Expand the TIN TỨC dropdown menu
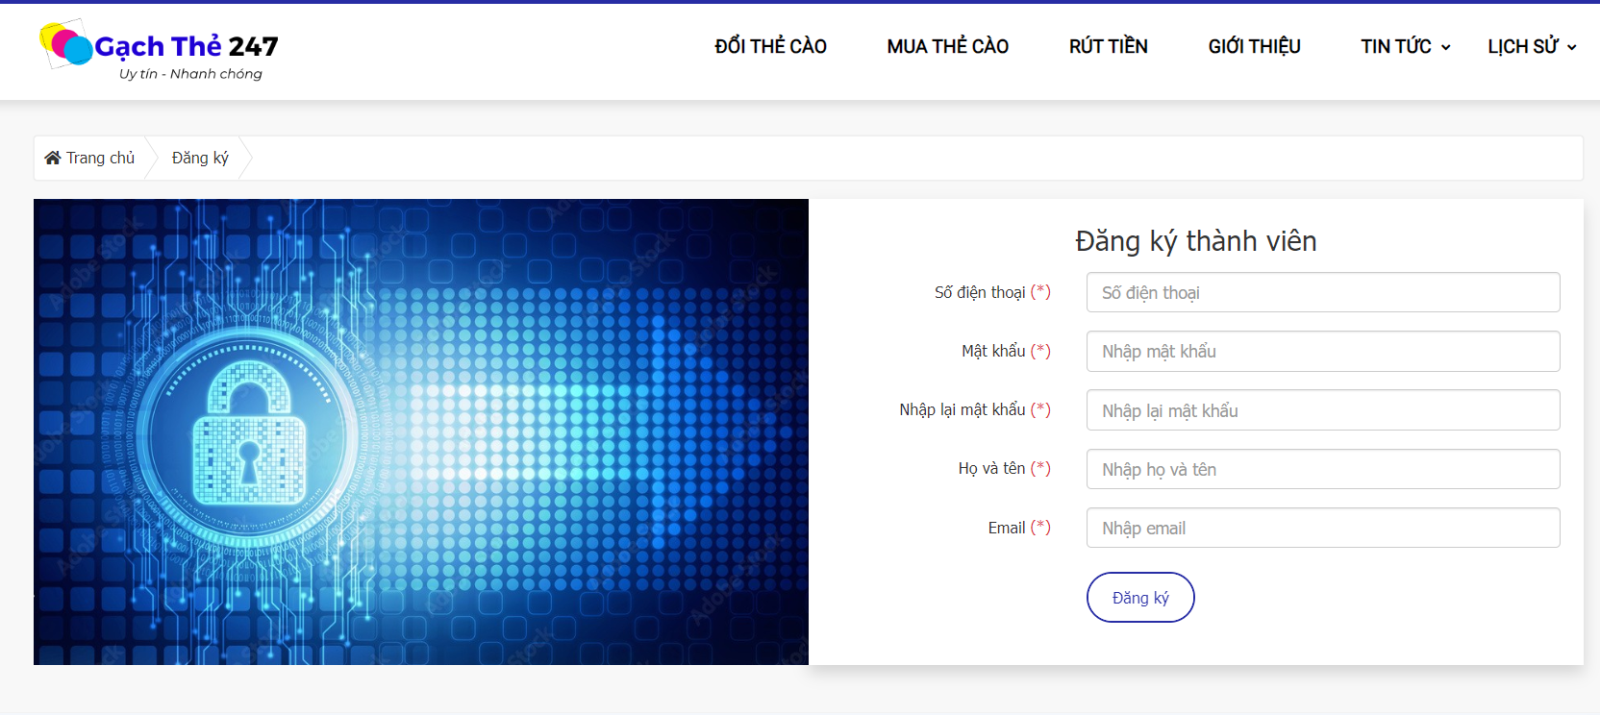This screenshot has width=1600, height=715. [x=1405, y=46]
